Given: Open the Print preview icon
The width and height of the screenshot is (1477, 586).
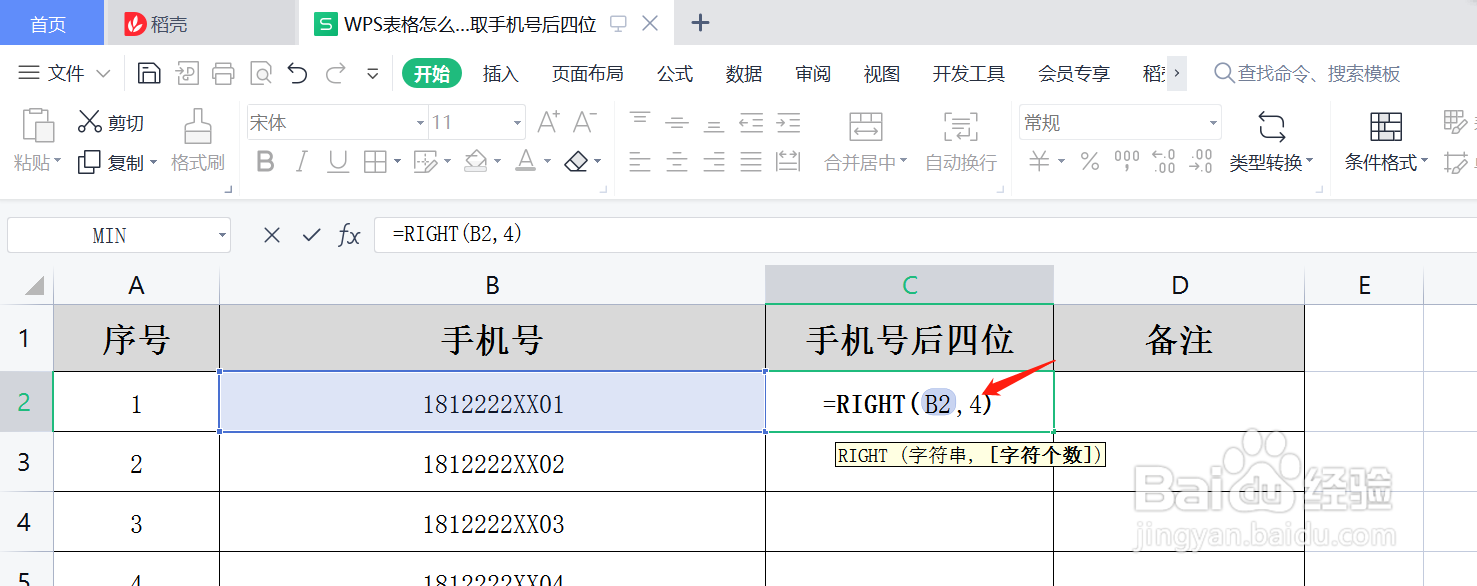Looking at the screenshot, I should click(x=260, y=72).
